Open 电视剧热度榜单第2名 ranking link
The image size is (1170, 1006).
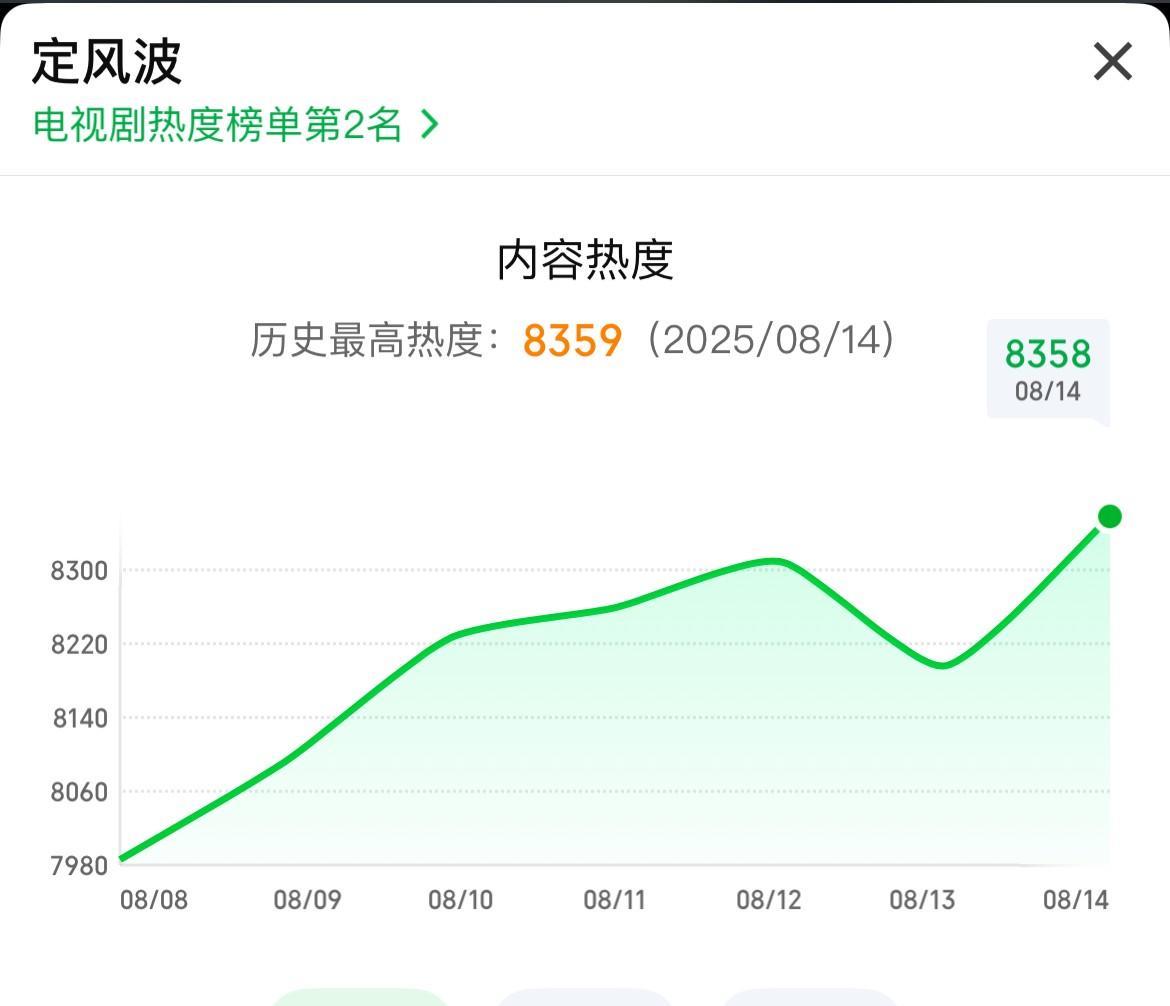click(235, 124)
